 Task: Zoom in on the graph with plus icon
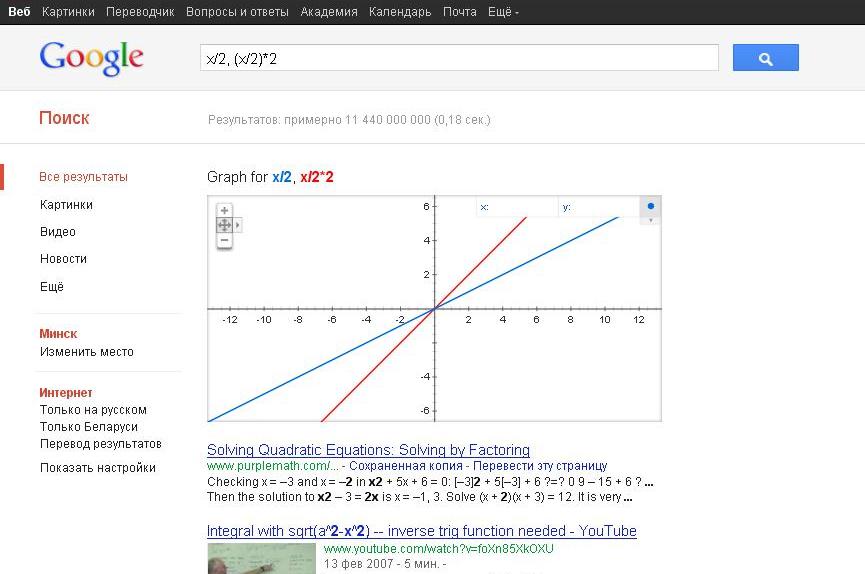[224, 210]
